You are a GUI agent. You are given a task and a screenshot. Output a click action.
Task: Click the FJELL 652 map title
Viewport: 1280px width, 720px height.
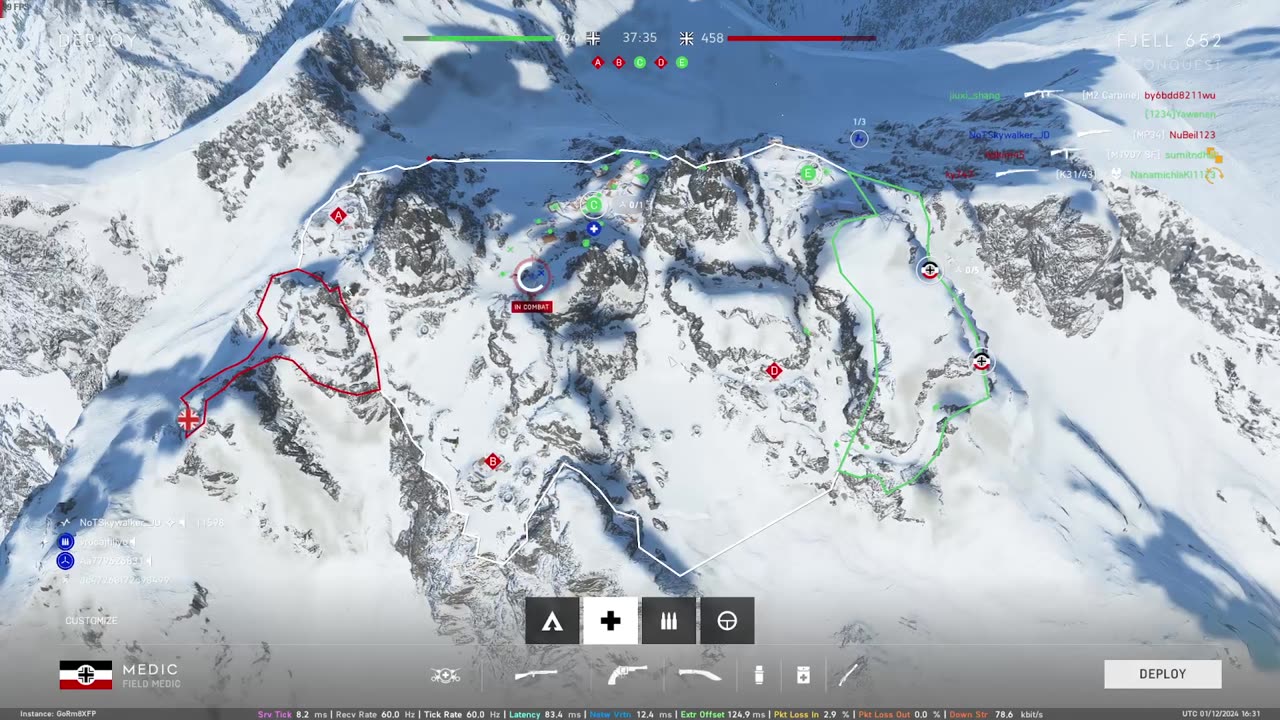tap(1170, 41)
